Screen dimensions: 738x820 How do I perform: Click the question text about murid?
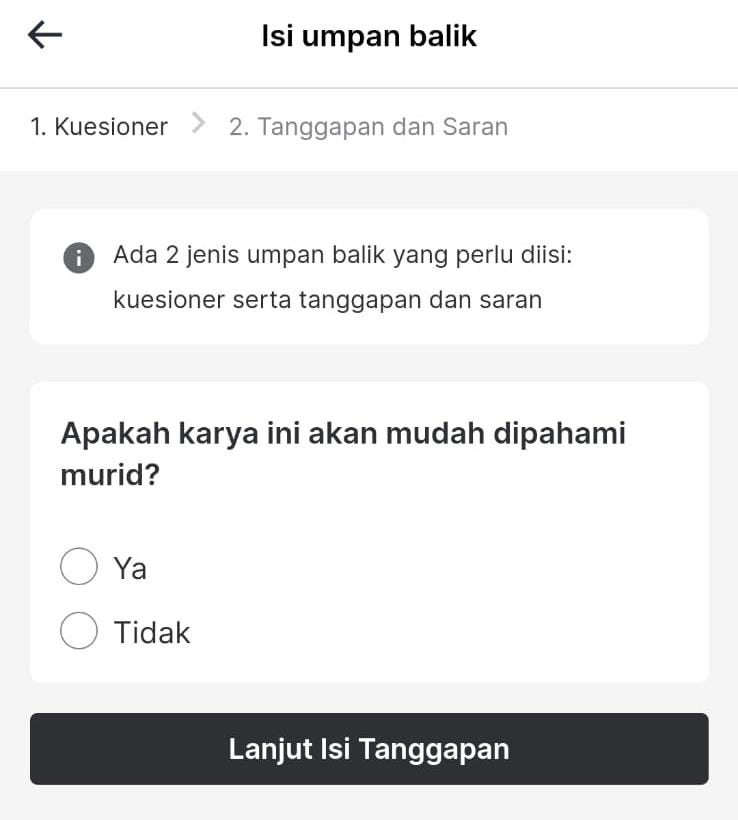[343, 453]
